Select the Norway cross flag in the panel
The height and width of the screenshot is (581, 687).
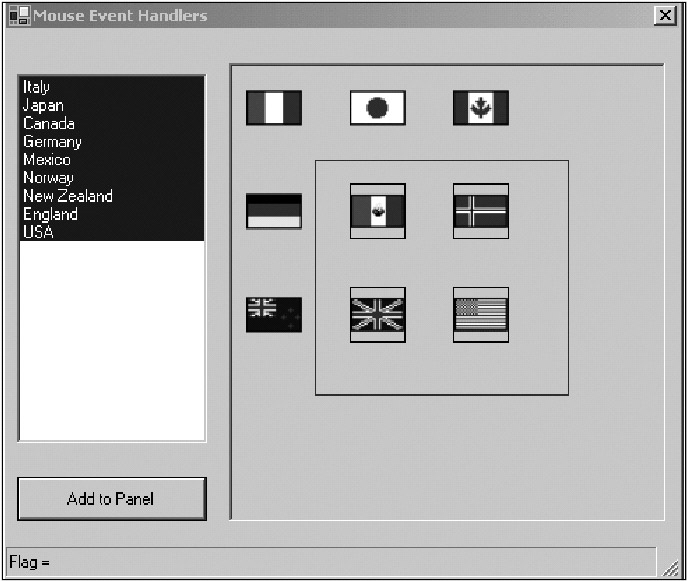point(480,211)
